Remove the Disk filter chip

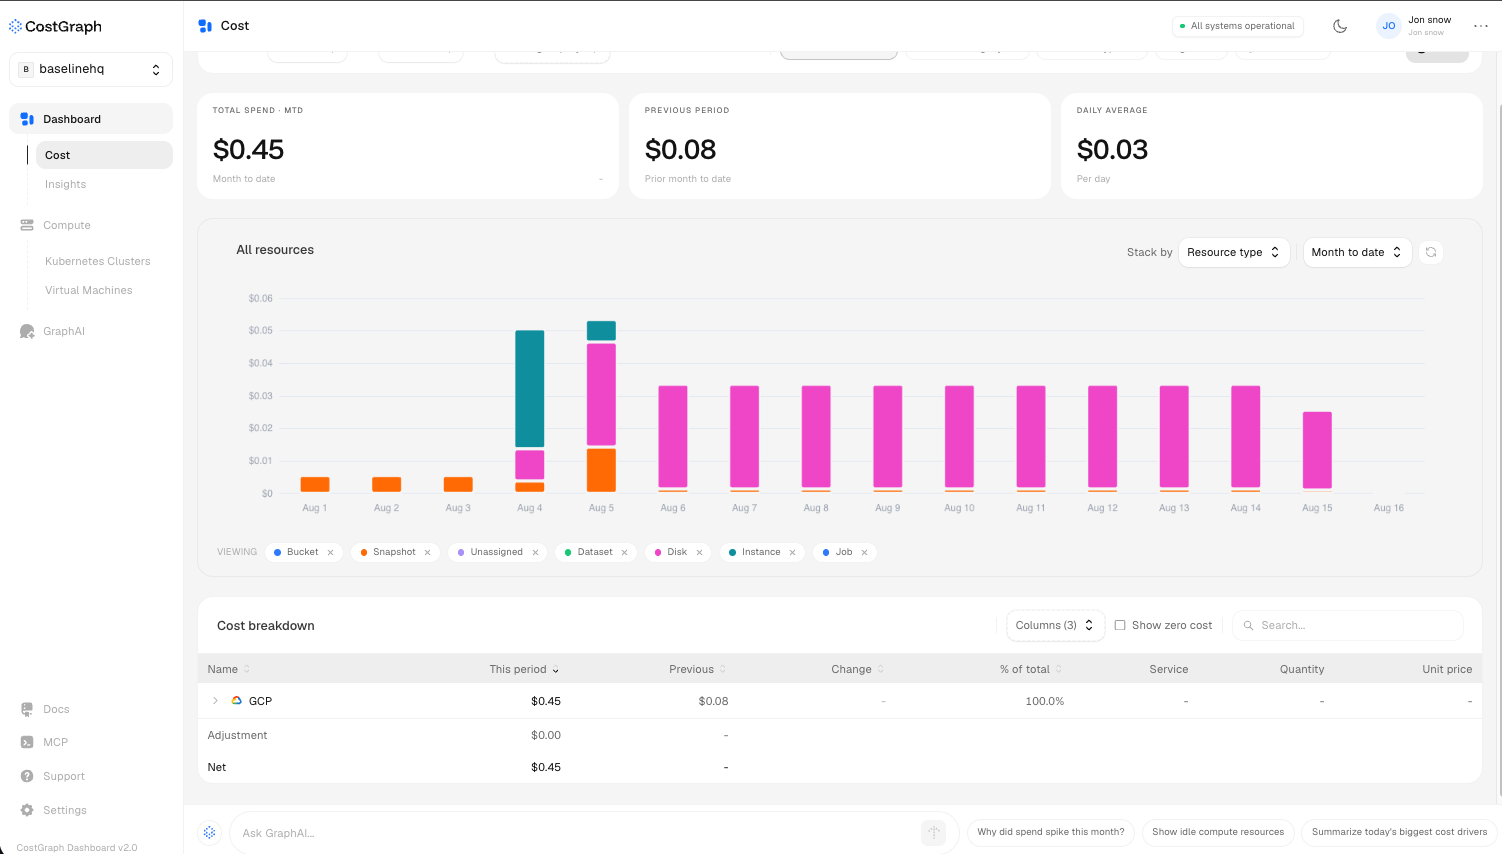tap(699, 552)
